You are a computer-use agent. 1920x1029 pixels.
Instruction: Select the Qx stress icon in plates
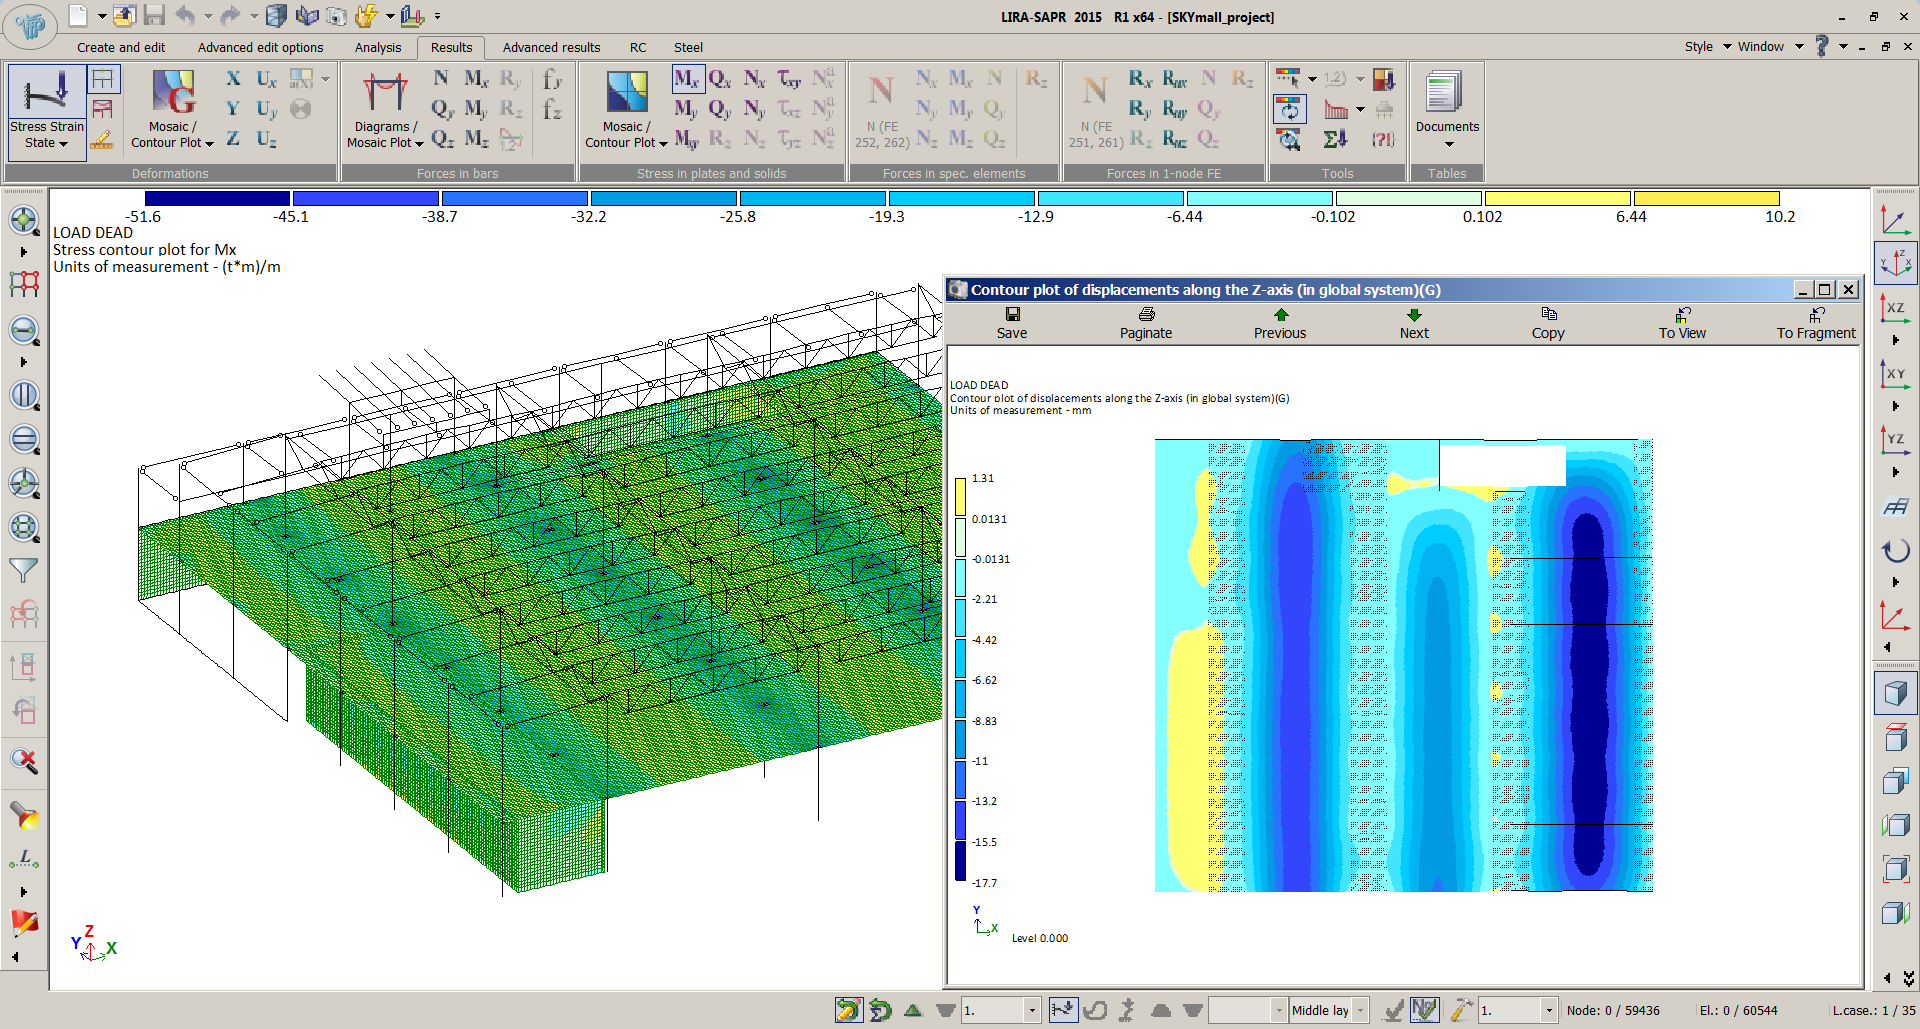pos(719,79)
